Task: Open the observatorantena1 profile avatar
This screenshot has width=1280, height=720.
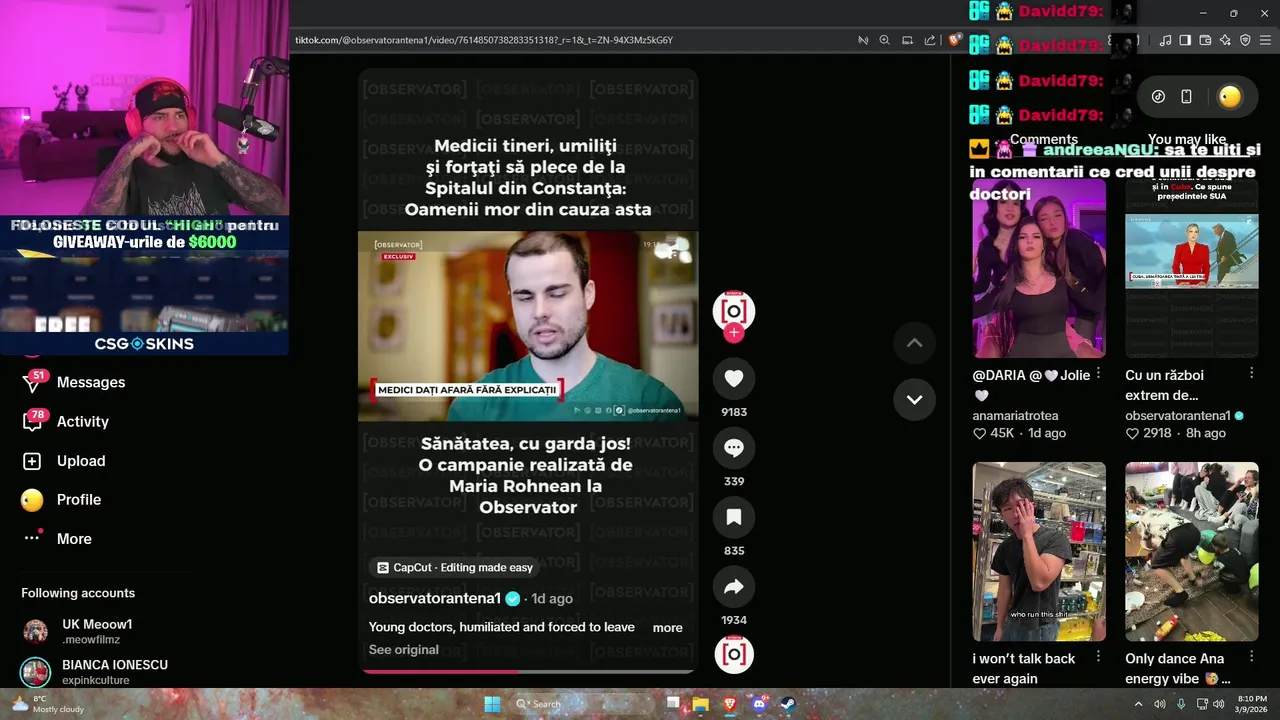Action: click(734, 311)
